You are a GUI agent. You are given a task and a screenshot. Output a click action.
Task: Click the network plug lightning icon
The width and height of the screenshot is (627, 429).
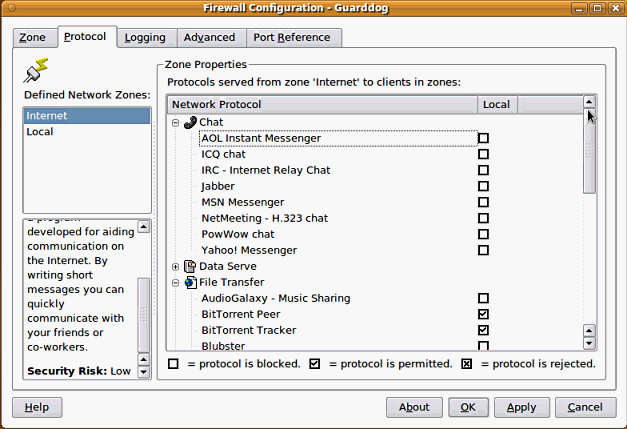tap(36, 70)
